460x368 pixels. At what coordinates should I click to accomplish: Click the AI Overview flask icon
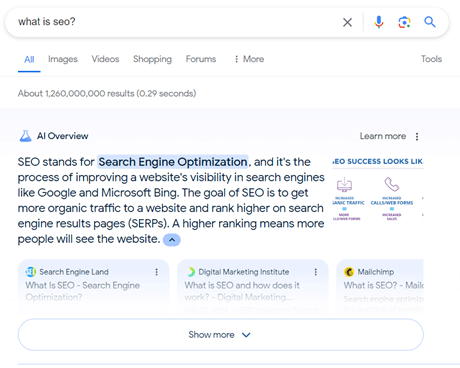tap(25, 136)
